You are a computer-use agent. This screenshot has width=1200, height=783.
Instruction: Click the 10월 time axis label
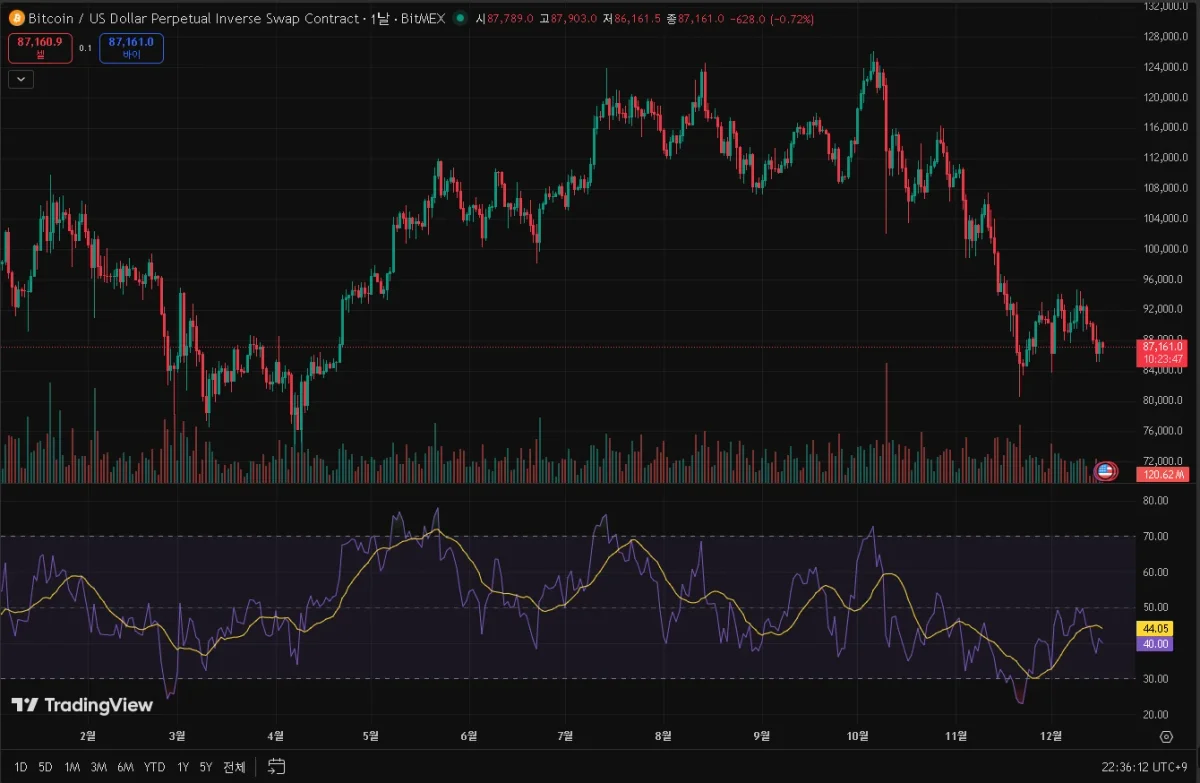click(x=857, y=736)
